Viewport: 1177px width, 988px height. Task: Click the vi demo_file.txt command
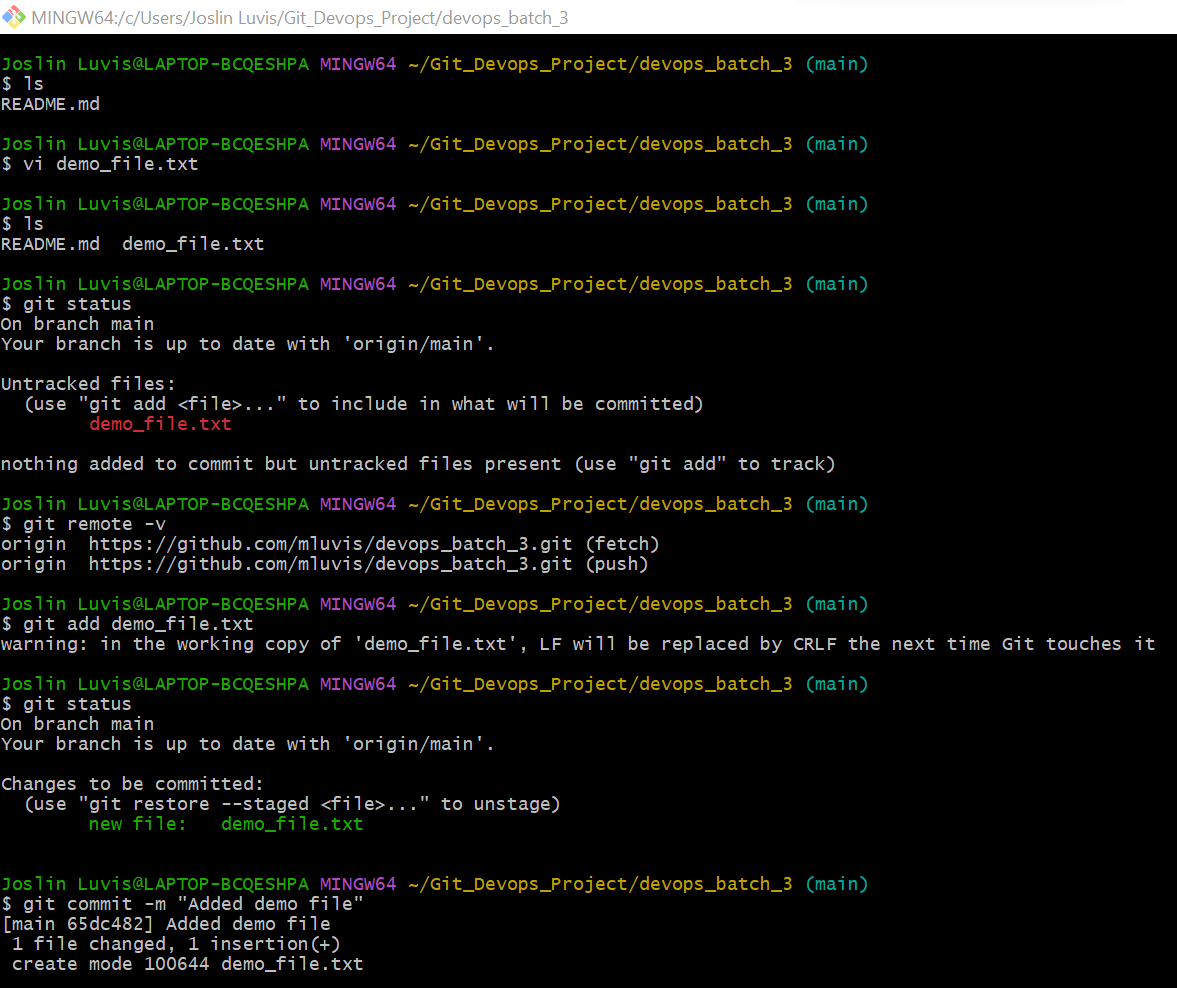[101, 164]
